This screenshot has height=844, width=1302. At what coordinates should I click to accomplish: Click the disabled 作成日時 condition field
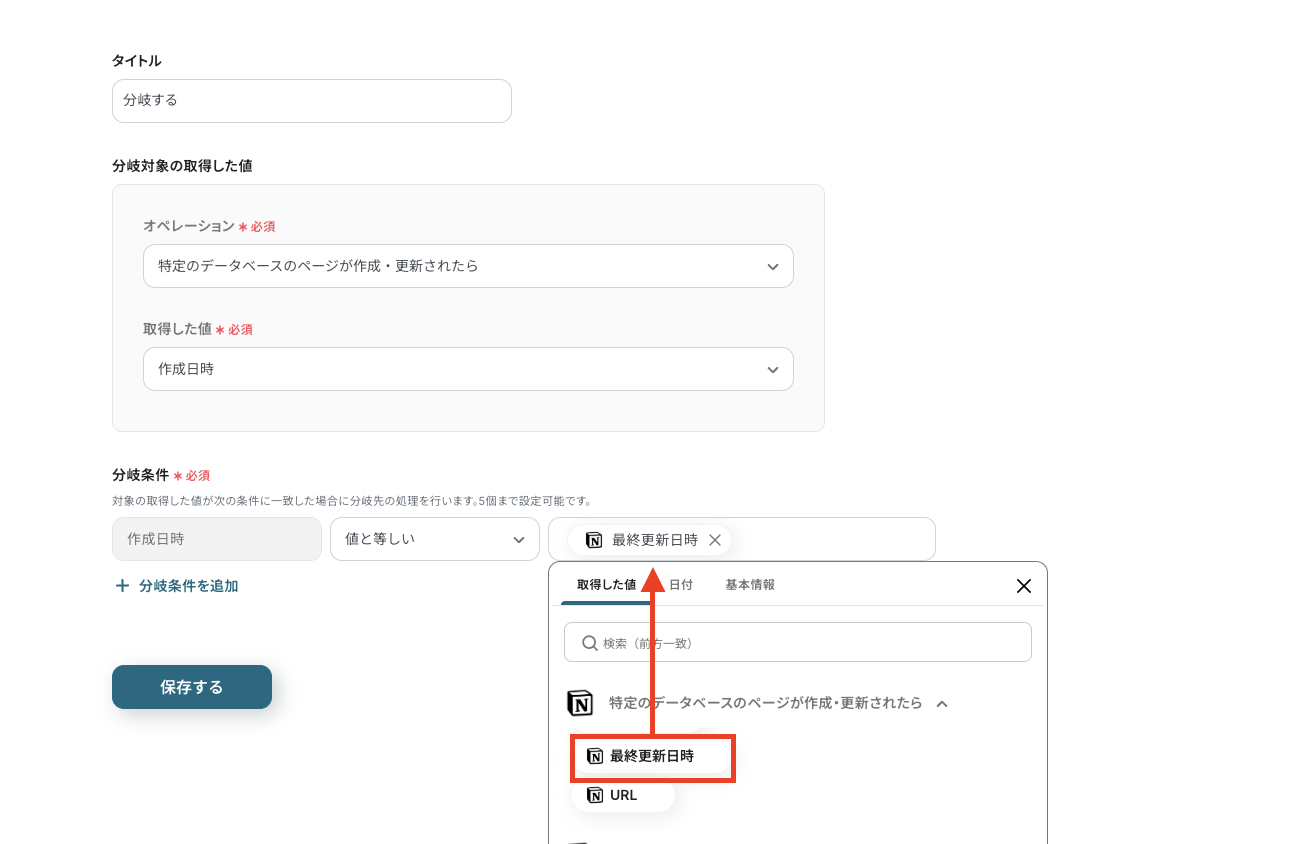(x=217, y=539)
